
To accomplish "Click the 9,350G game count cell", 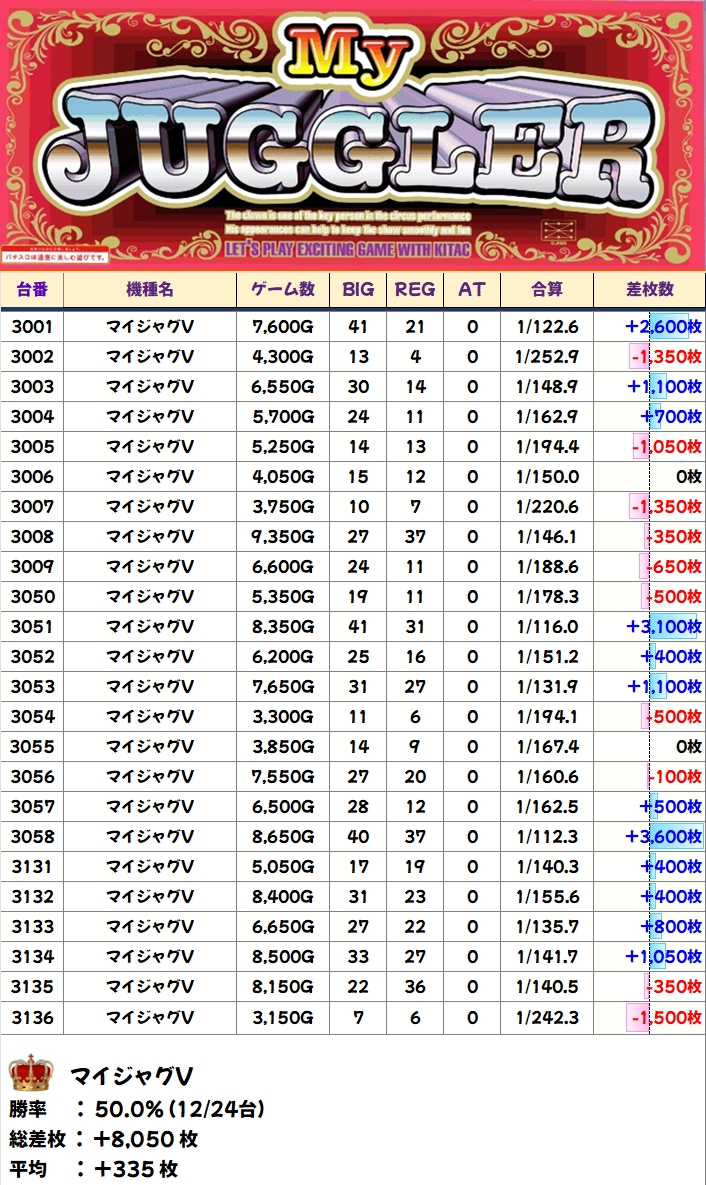I will pos(283,537).
